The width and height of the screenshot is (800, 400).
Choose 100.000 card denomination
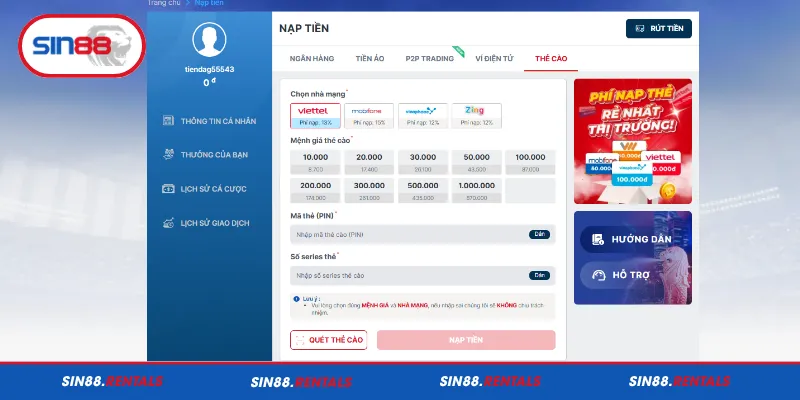click(x=530, y=162)
